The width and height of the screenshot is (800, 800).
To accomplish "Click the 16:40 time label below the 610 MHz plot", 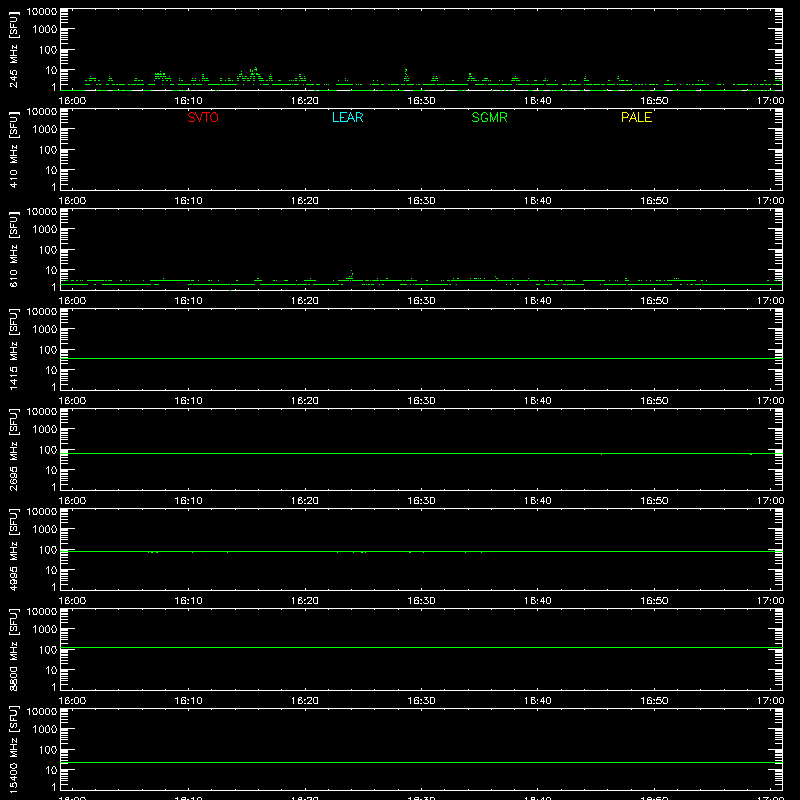I will tap(538, 301).
